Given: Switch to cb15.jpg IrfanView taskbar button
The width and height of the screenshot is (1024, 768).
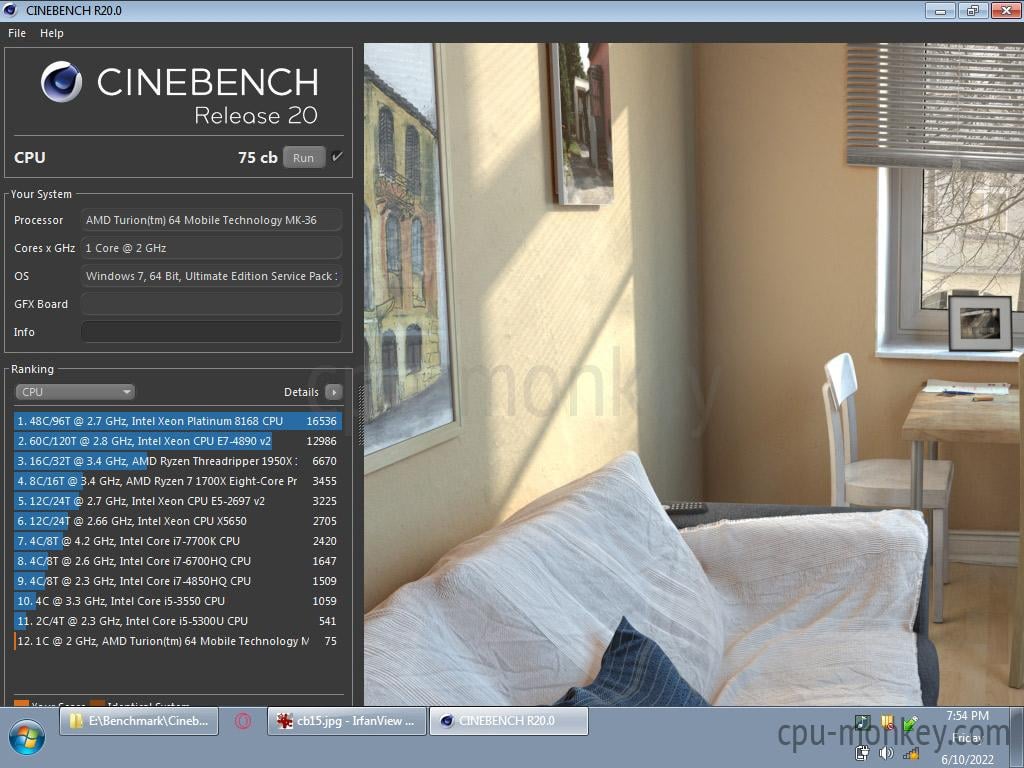Looking at the screenshot, I should (347, 721).
